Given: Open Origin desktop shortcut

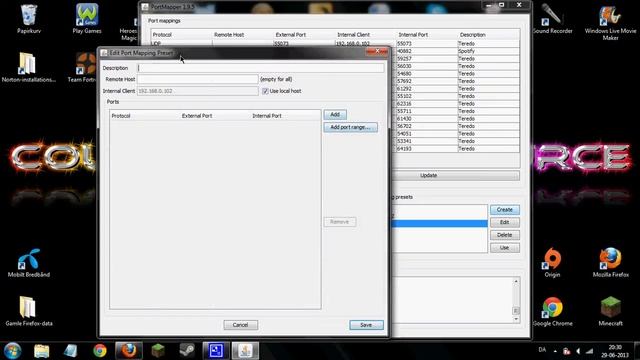Looking at the screenshot, I should [552, 263].
